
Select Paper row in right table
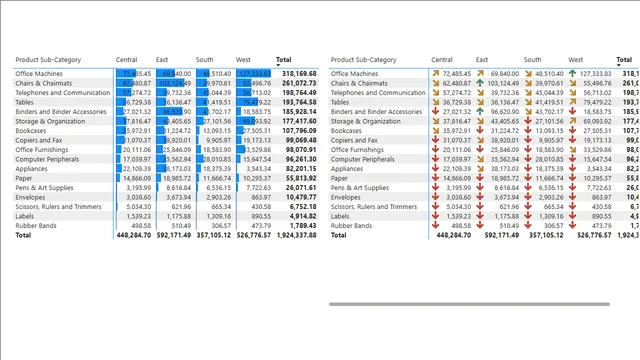339,178
